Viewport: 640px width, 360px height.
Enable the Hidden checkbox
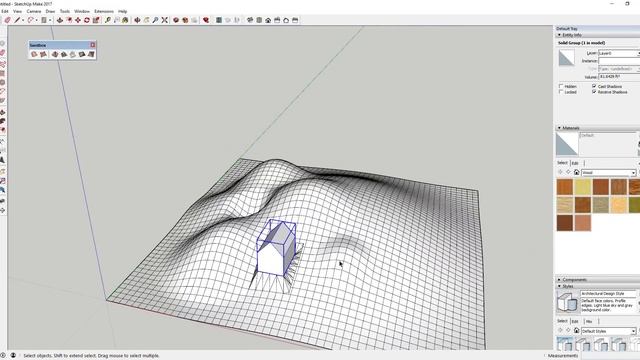click(x=561, y=87)
